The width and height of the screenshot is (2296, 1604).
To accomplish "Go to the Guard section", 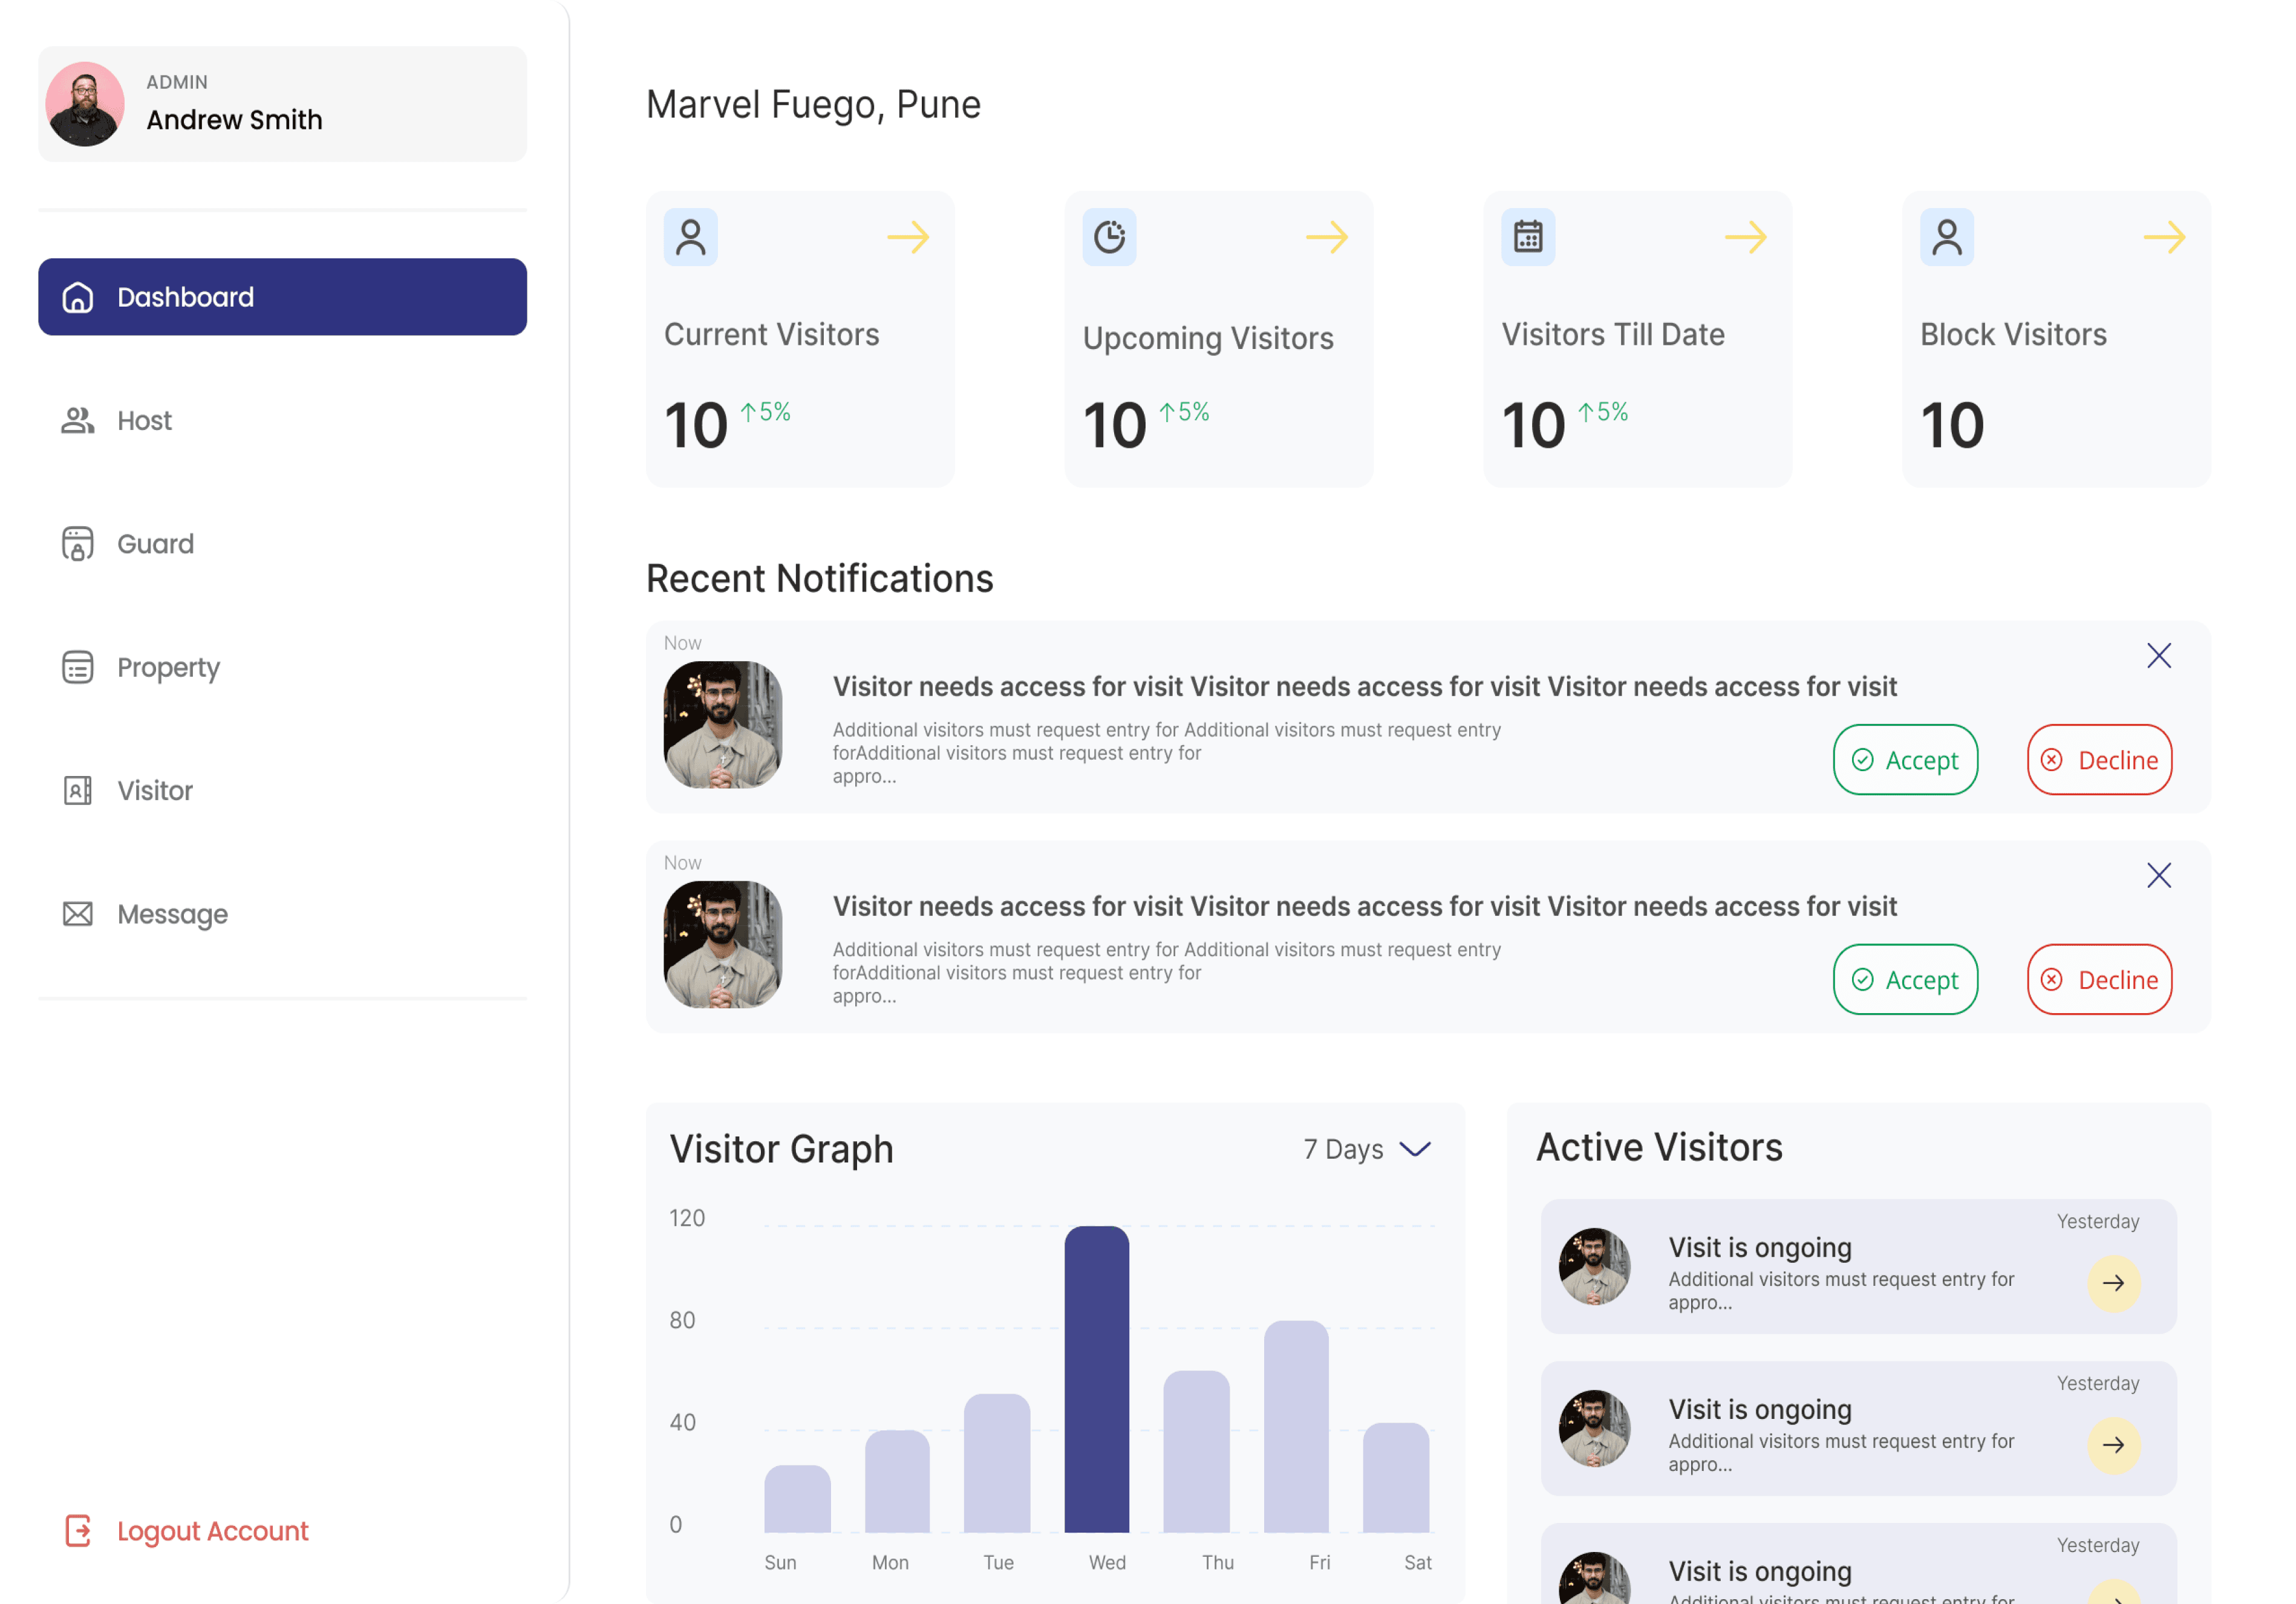I will coord(155,544).
